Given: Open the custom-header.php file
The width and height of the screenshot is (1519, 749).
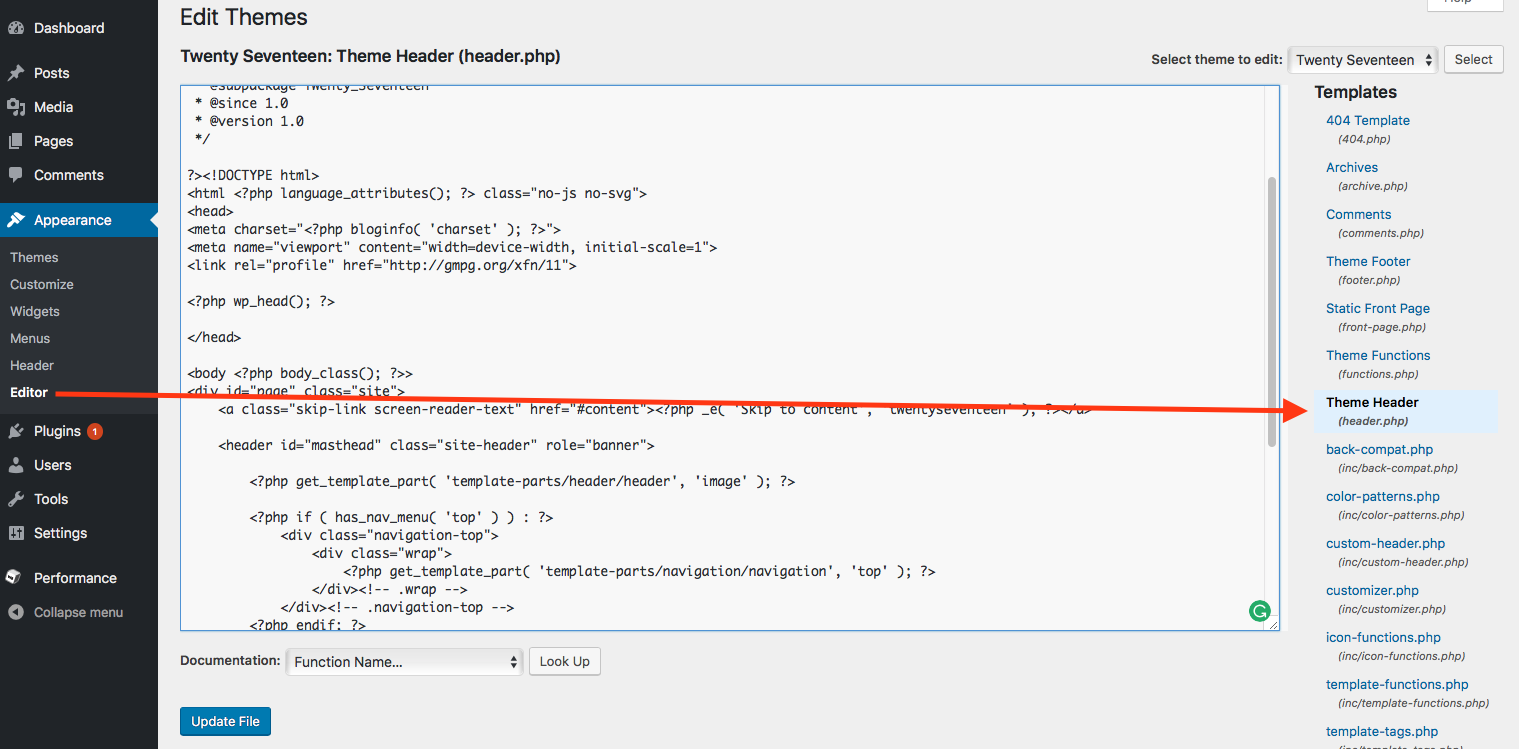Looking at the screenshot, I should click(1385, 543).
